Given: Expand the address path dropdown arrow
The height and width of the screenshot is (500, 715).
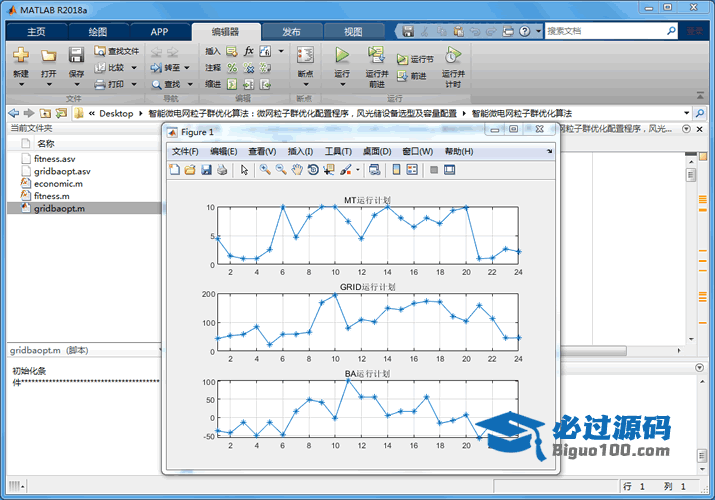Looking at the screenshot, I should click(x=686, y=113).
